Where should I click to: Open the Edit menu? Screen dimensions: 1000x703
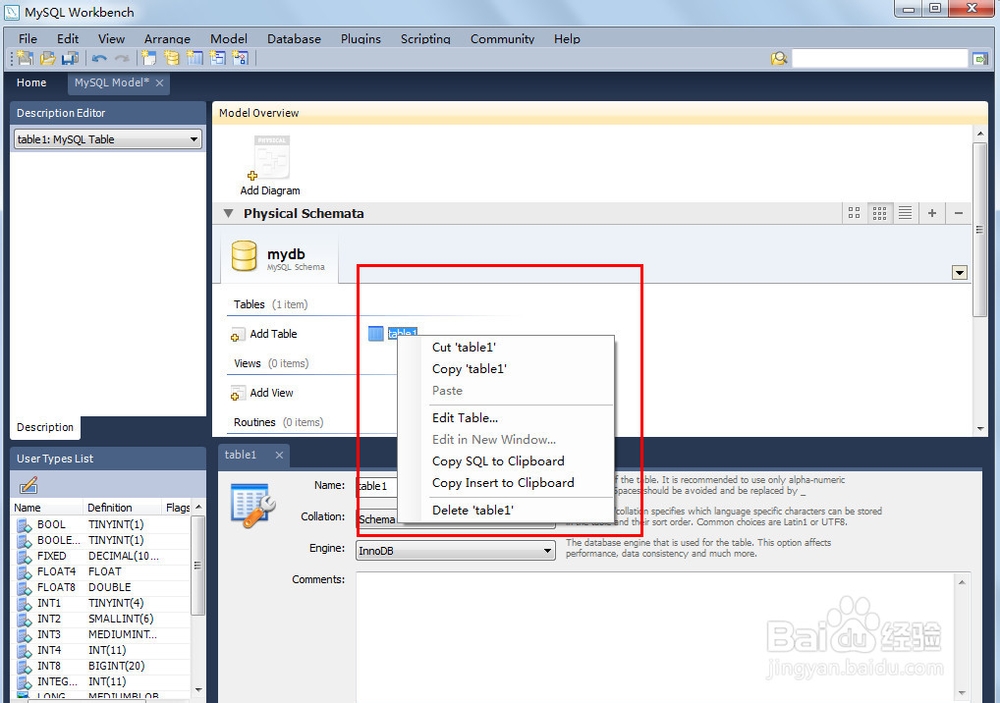(x=68, y=39)
